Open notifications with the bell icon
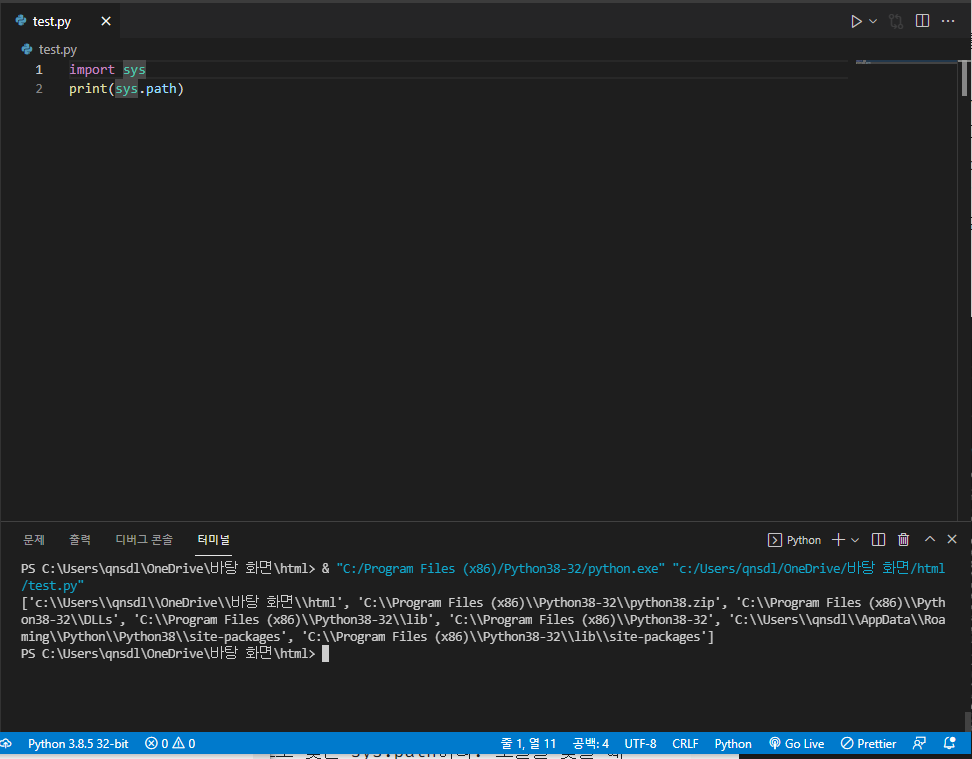This screenshot has height=759, width=972. click(949, 743)
